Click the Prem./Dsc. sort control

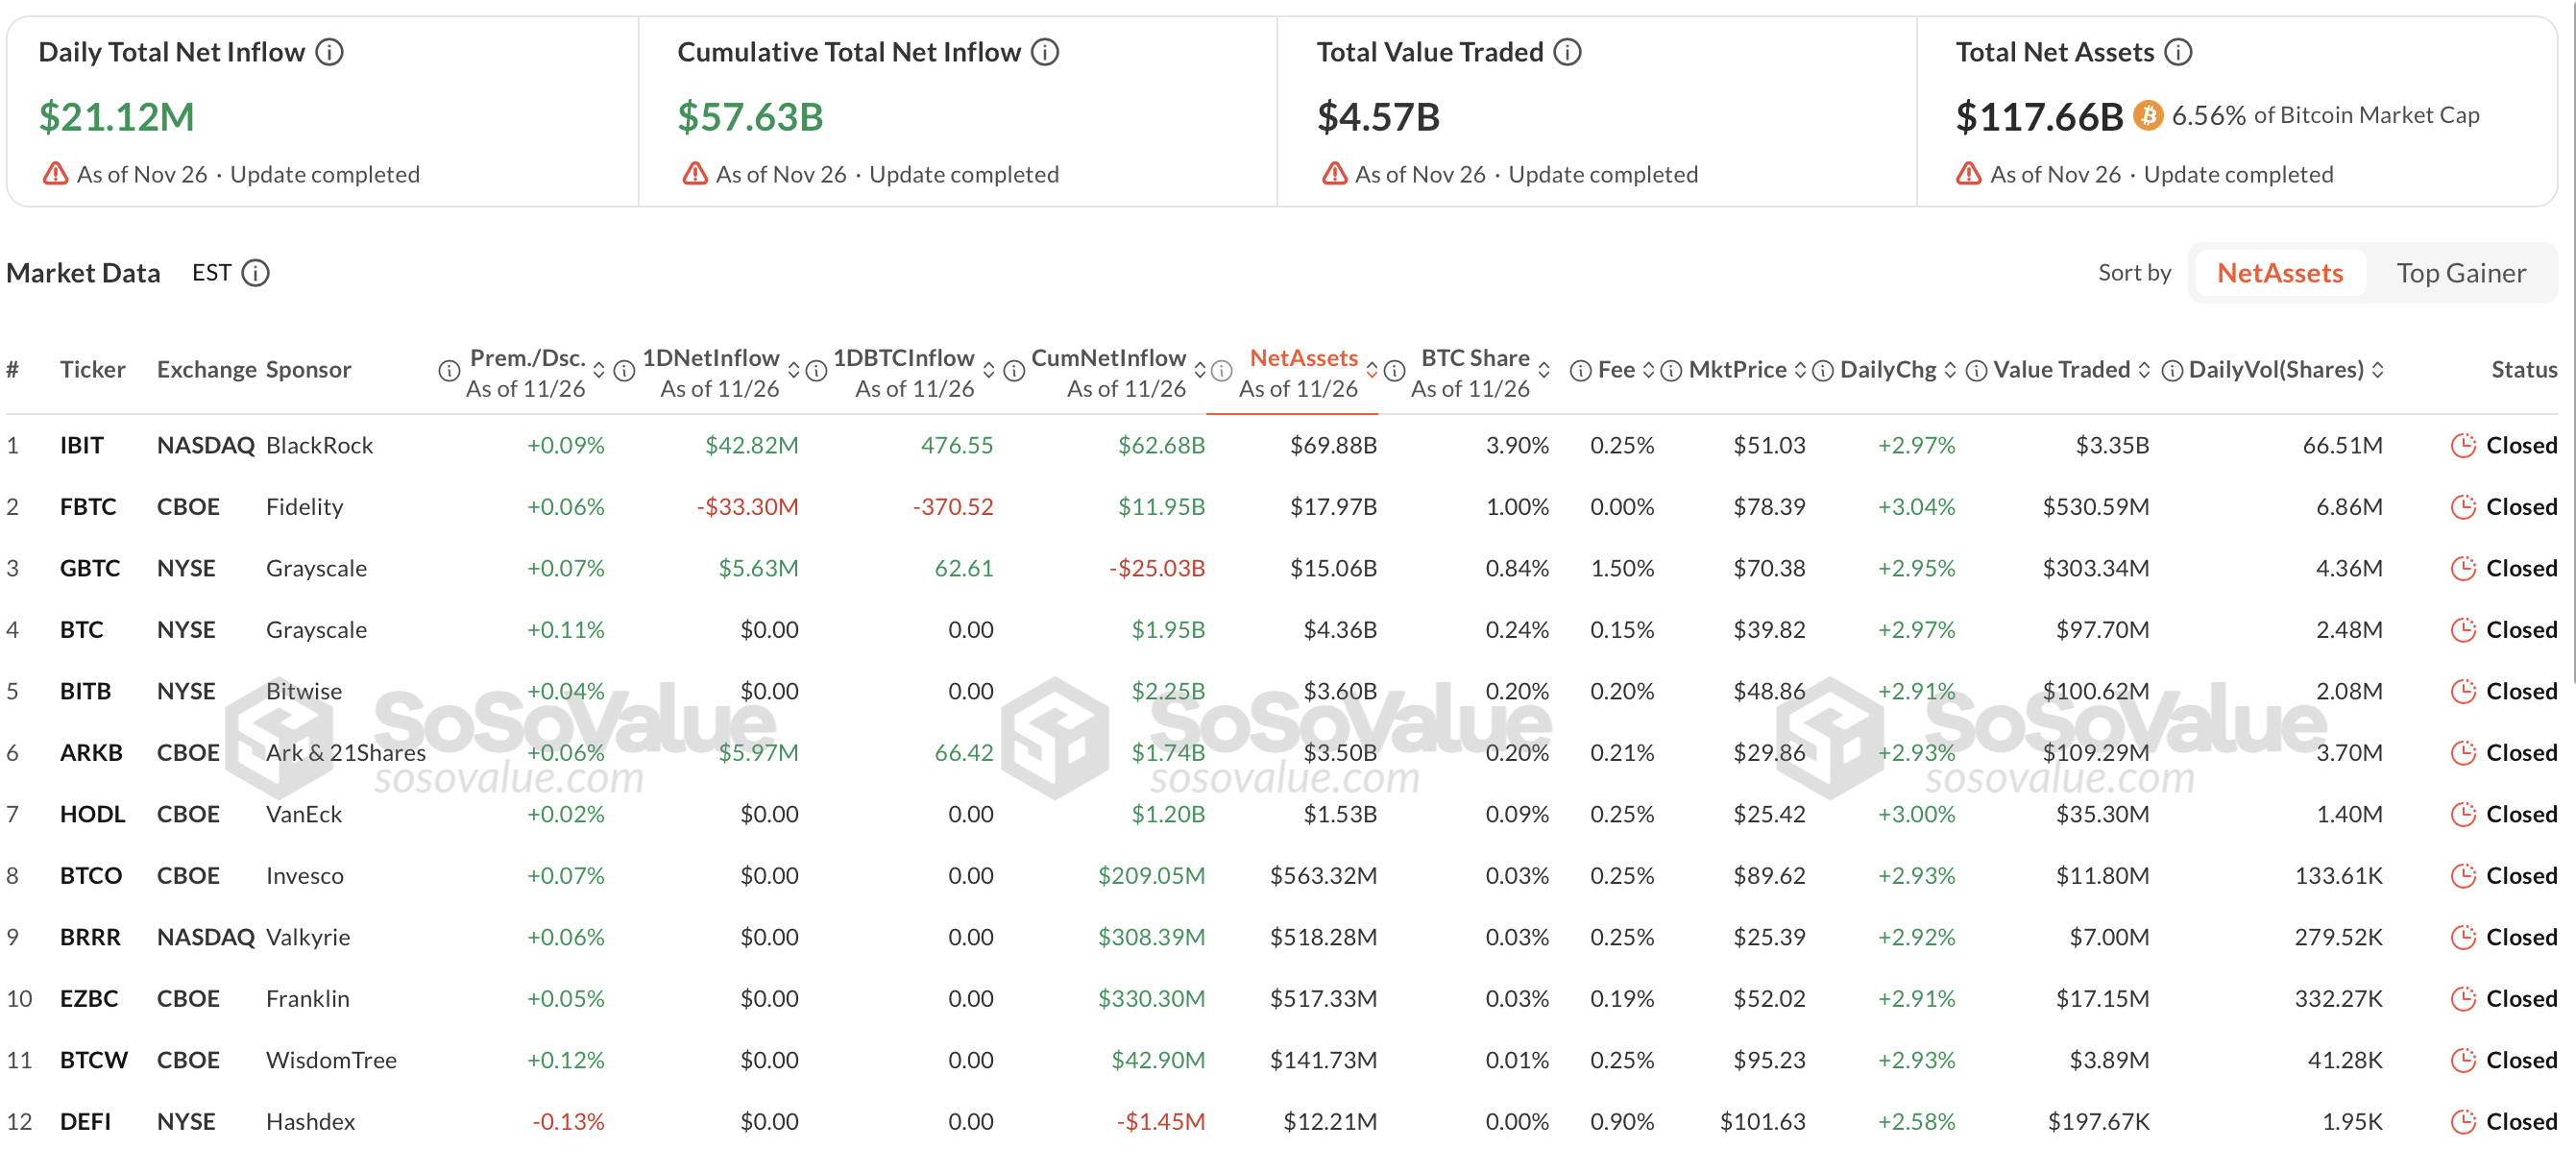coord(599,369)
